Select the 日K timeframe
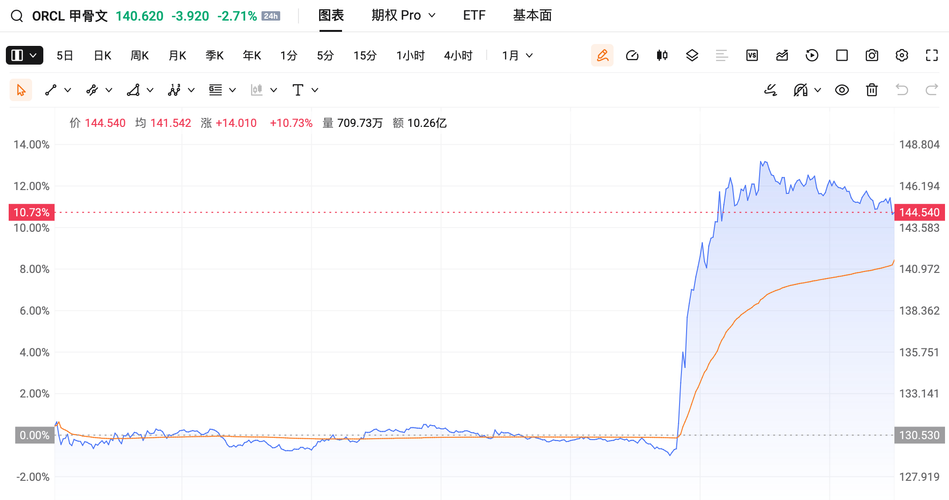 pyautogui.click(x=102, y=56)
